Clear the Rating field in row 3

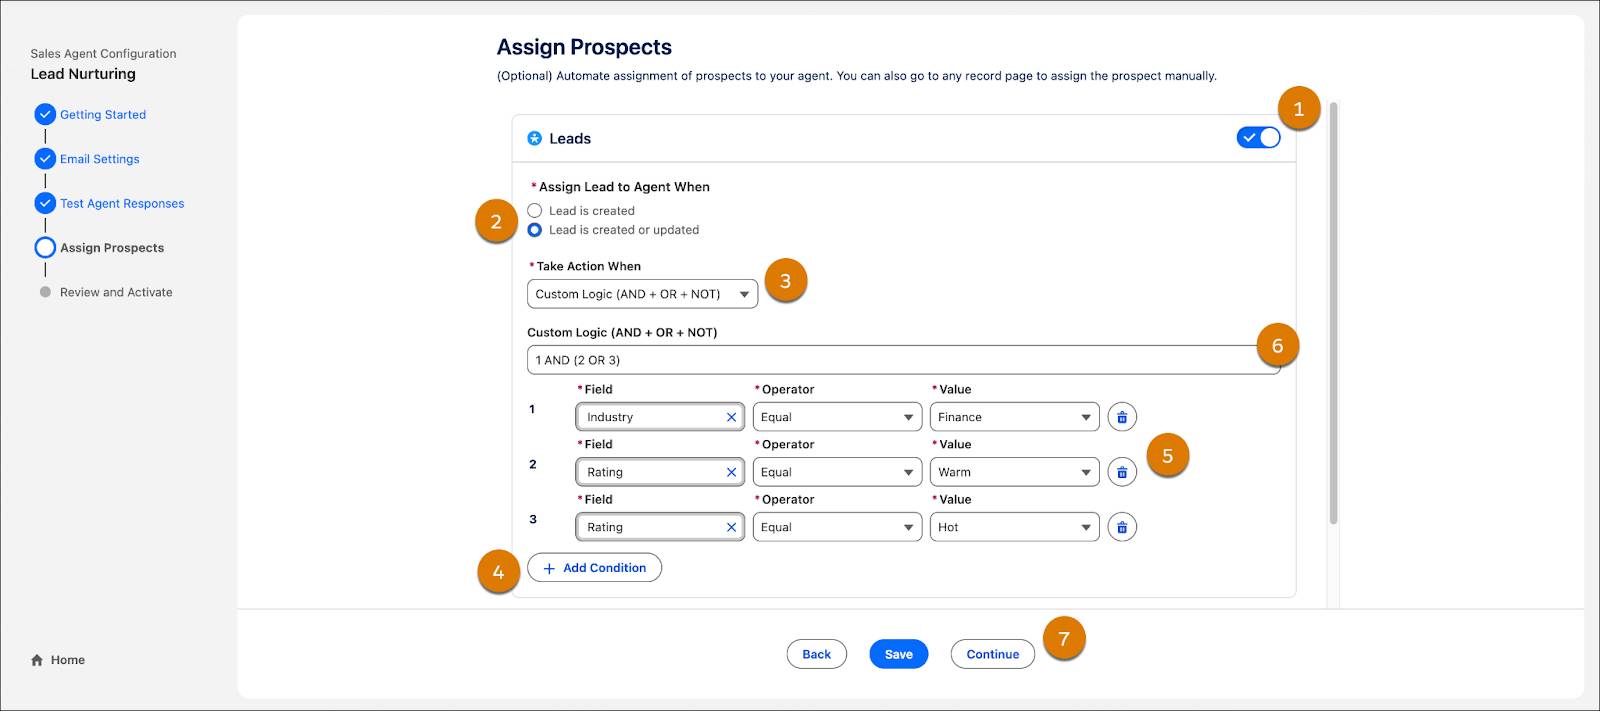pyautogui.click(x=731, y=527)
